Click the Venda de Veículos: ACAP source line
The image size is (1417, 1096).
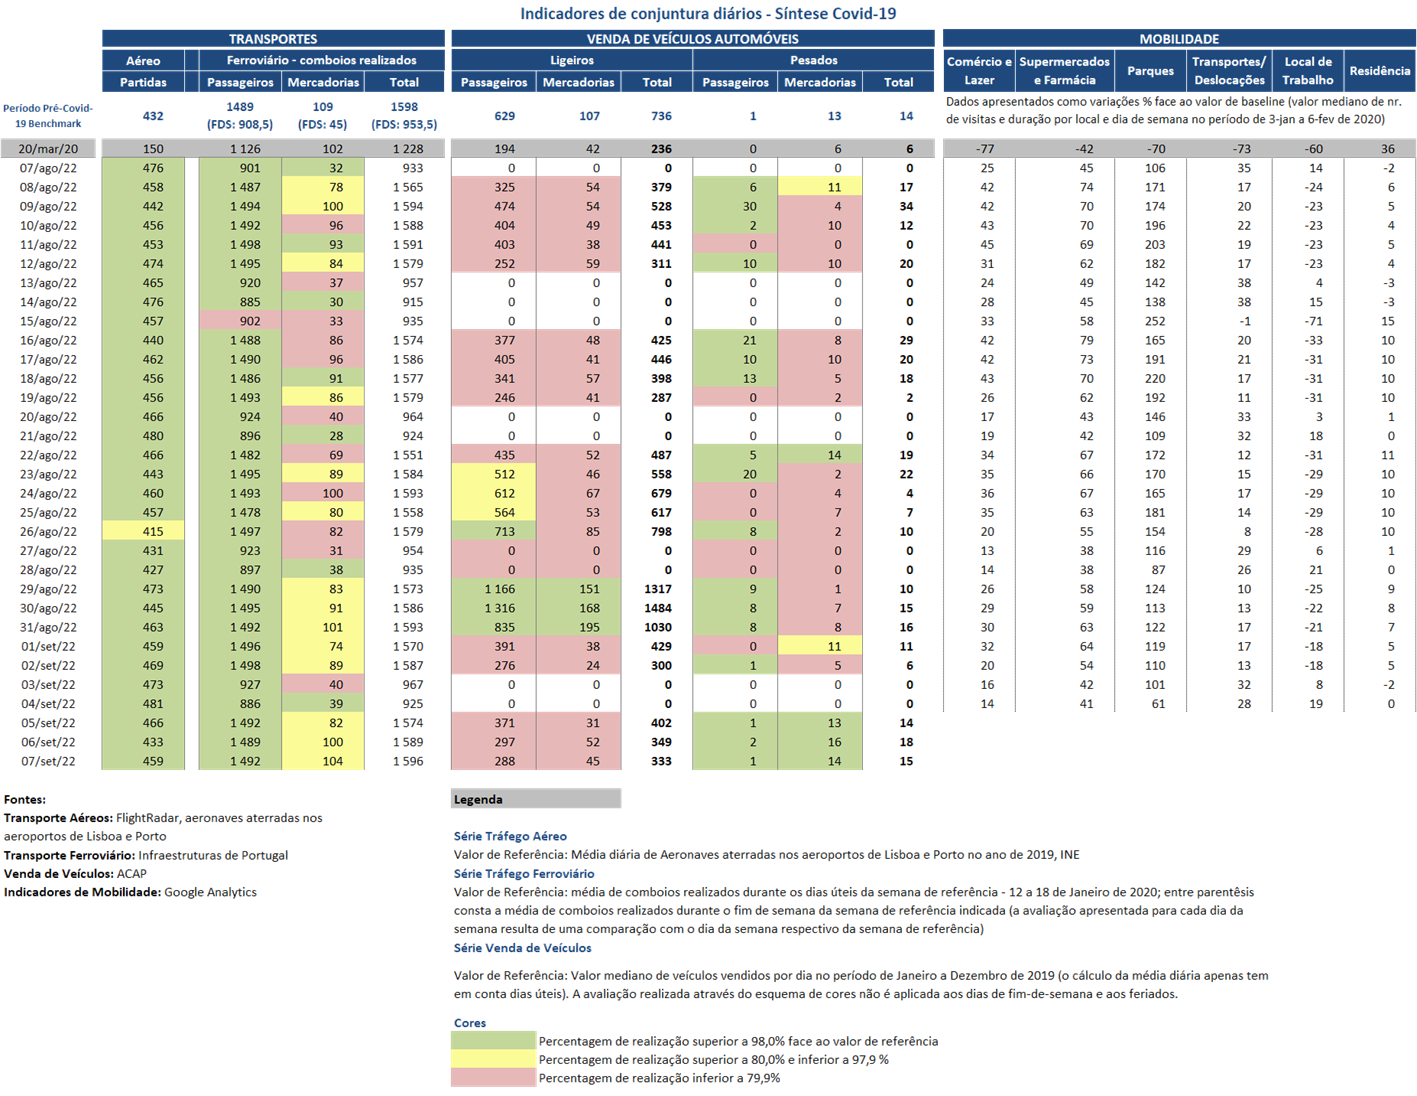coord(75,873)
